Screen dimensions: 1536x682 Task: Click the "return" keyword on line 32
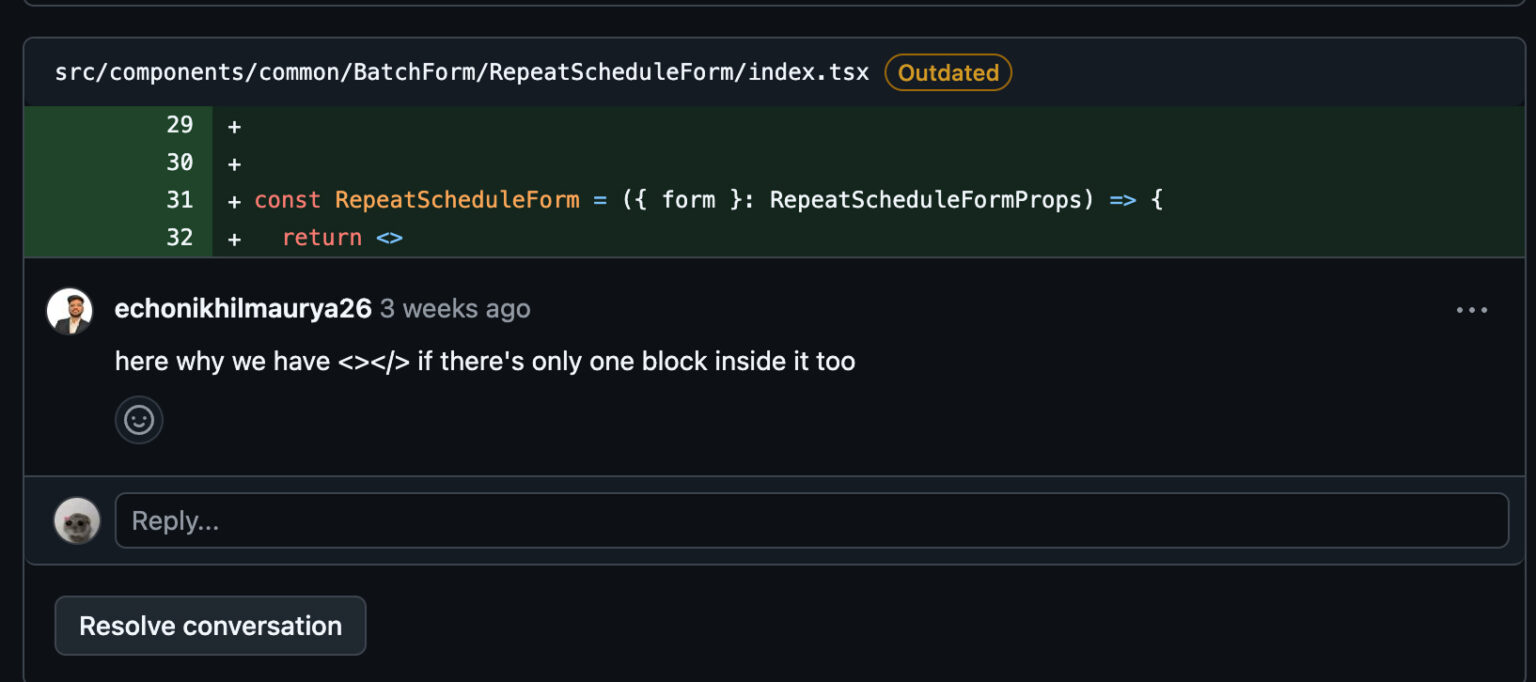tap(322, 238)
